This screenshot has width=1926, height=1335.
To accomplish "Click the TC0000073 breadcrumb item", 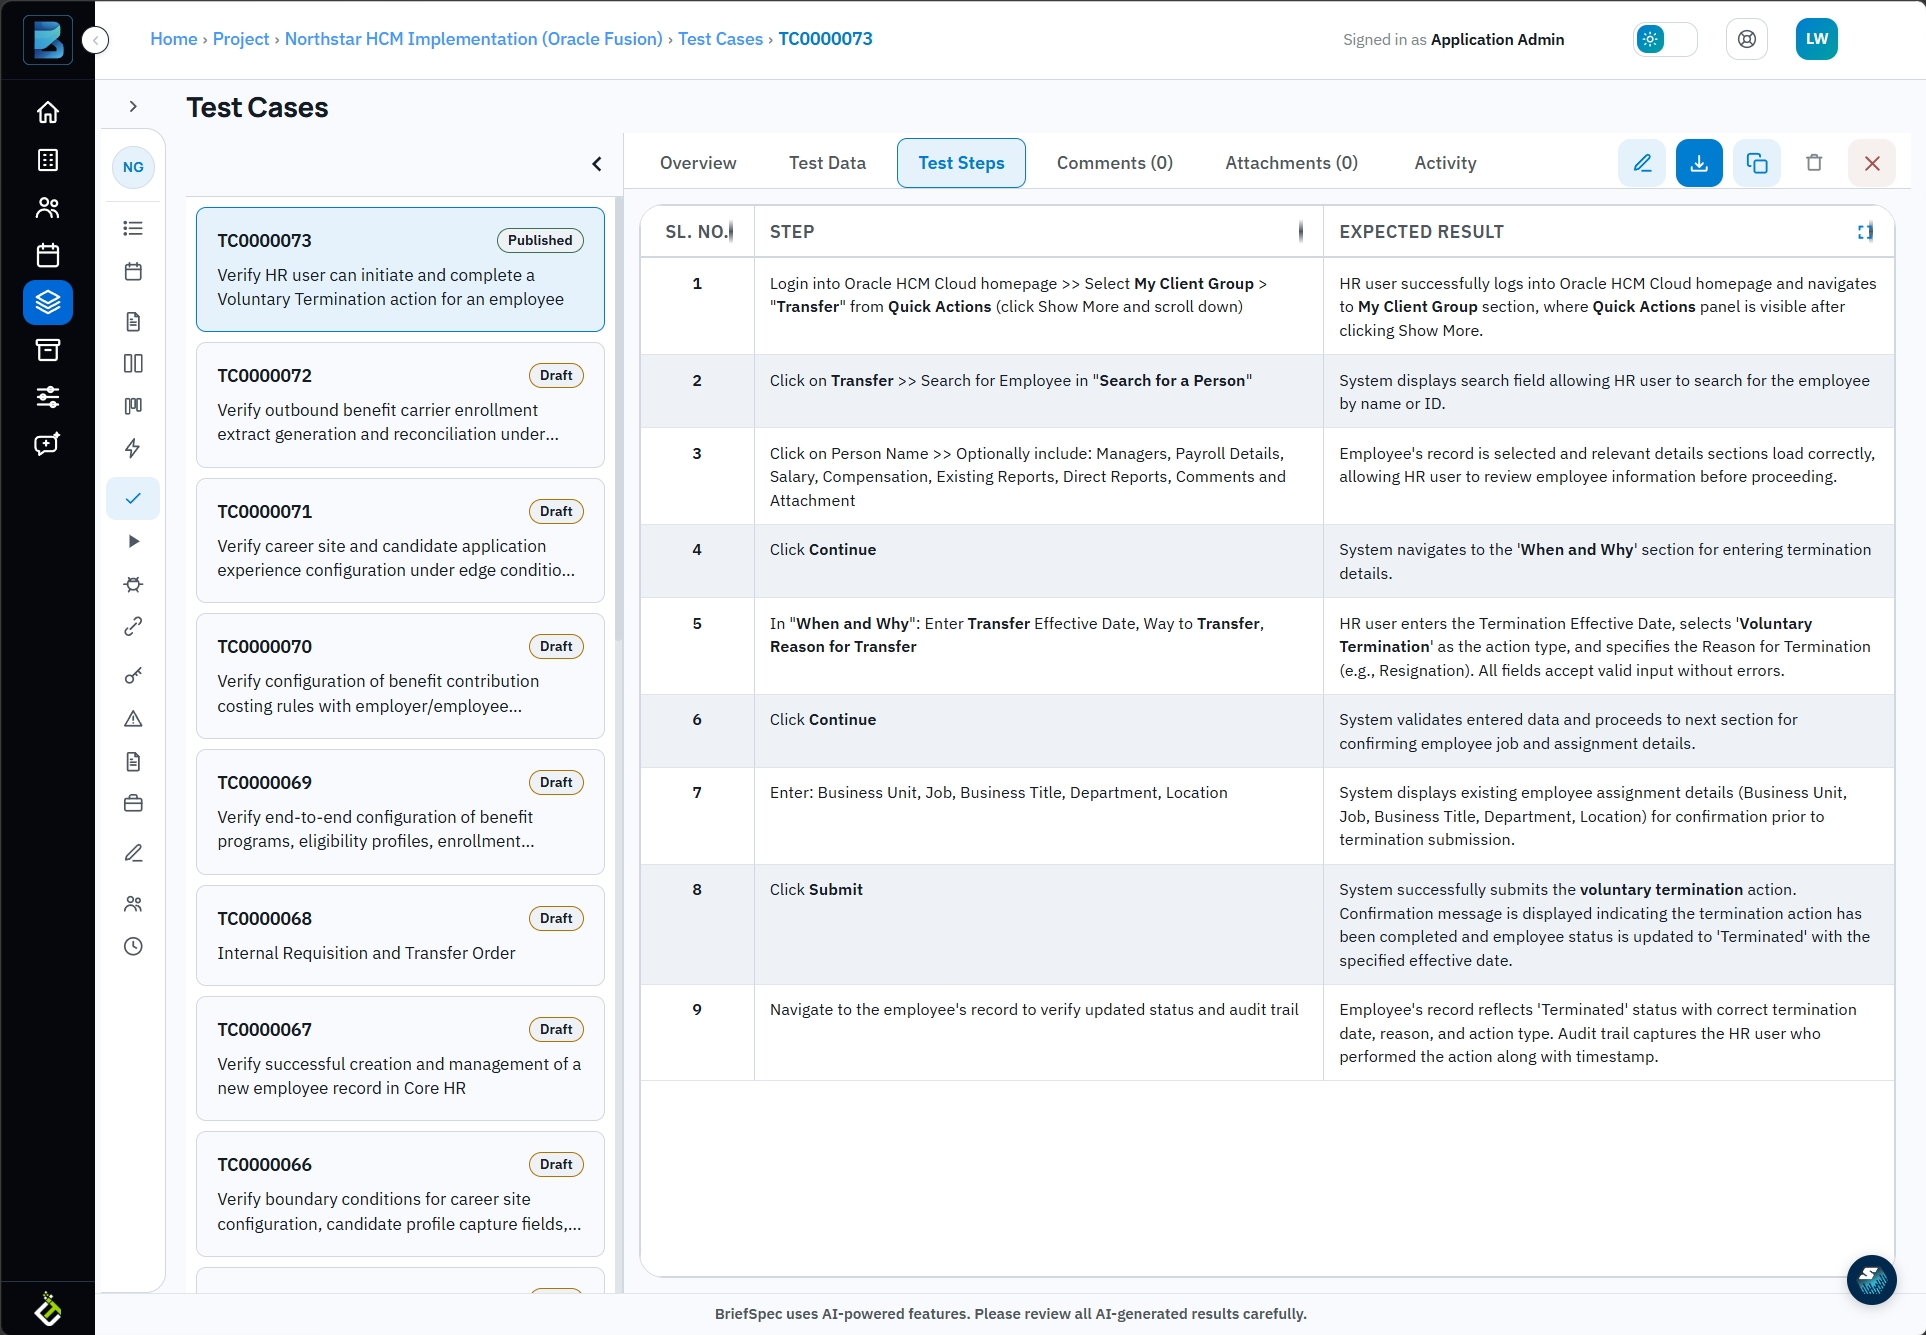I will pos(825,39).
